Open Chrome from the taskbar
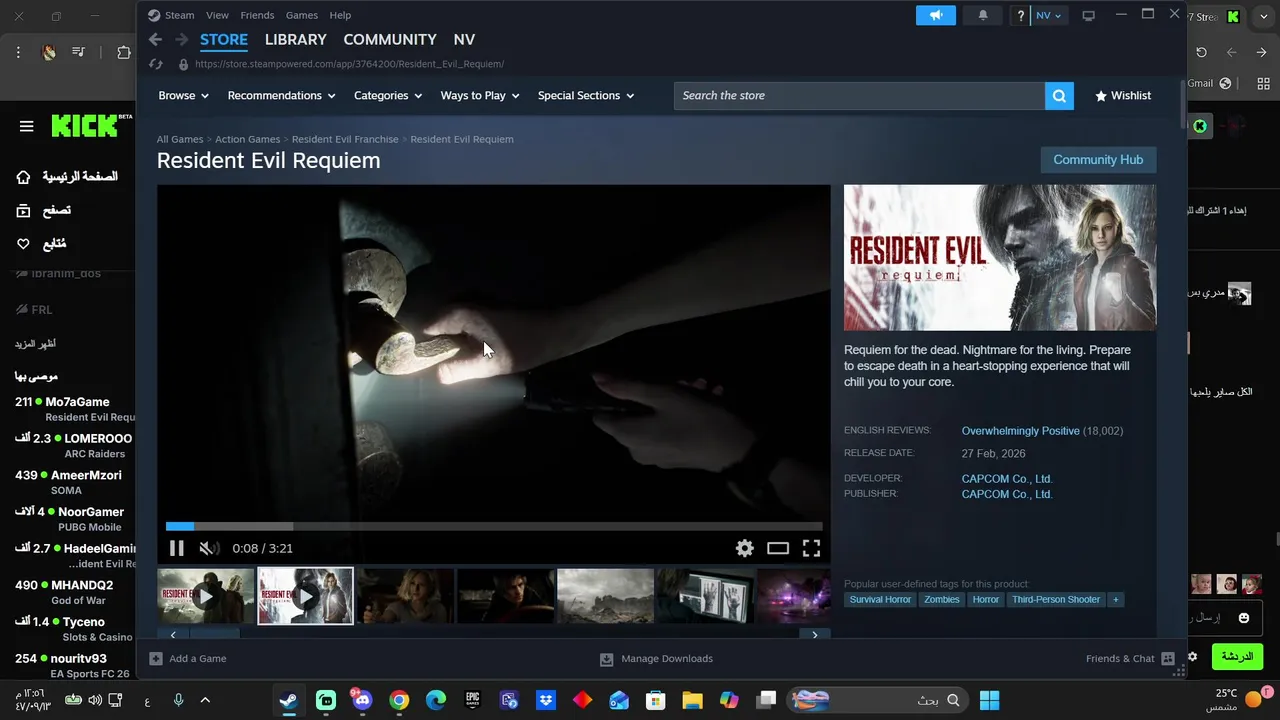Viewport: 1280px width, 720px height. [x=399, y=700]
